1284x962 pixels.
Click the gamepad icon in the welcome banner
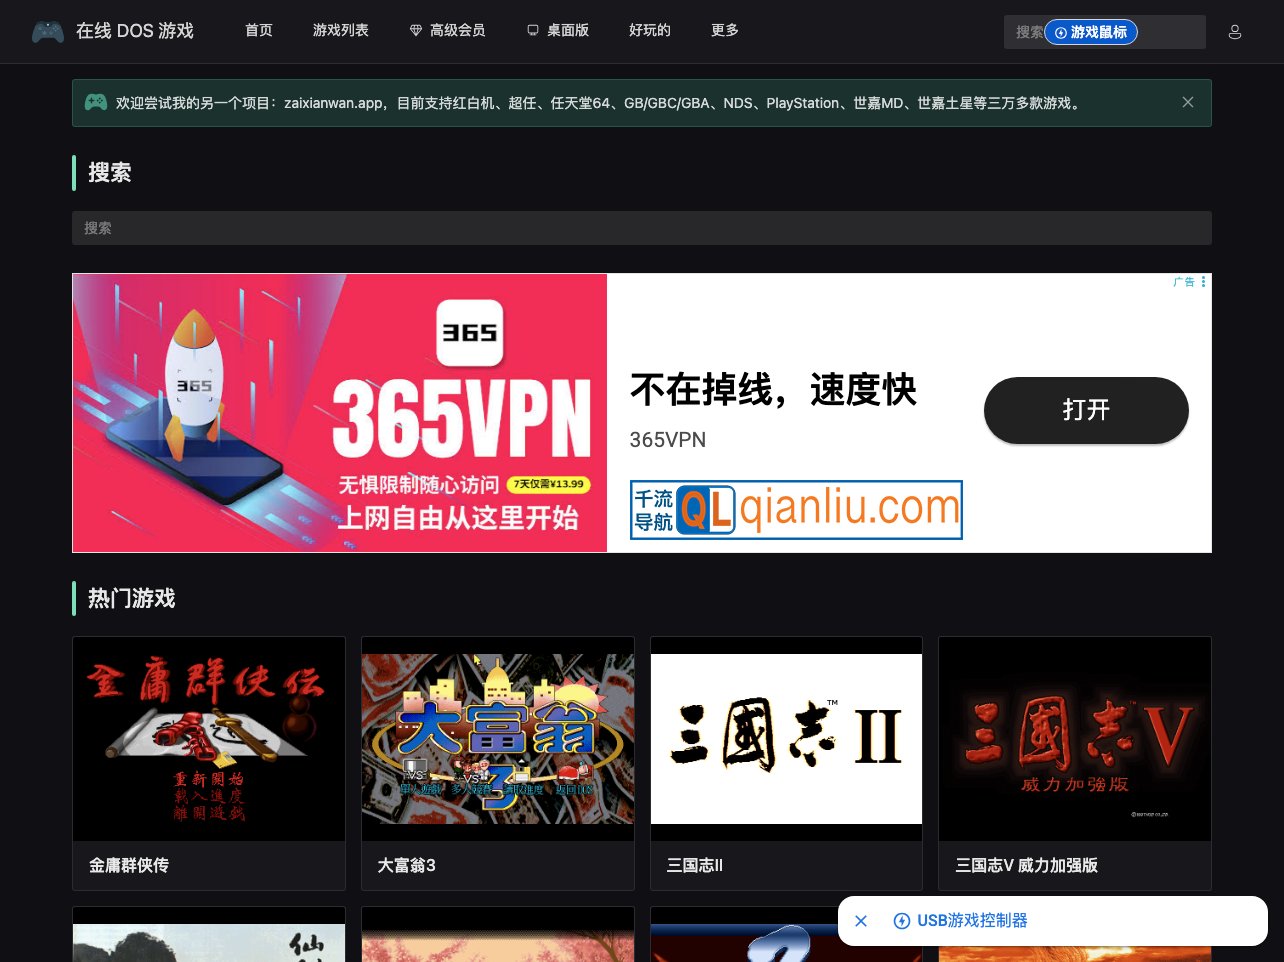coord(95,102)
